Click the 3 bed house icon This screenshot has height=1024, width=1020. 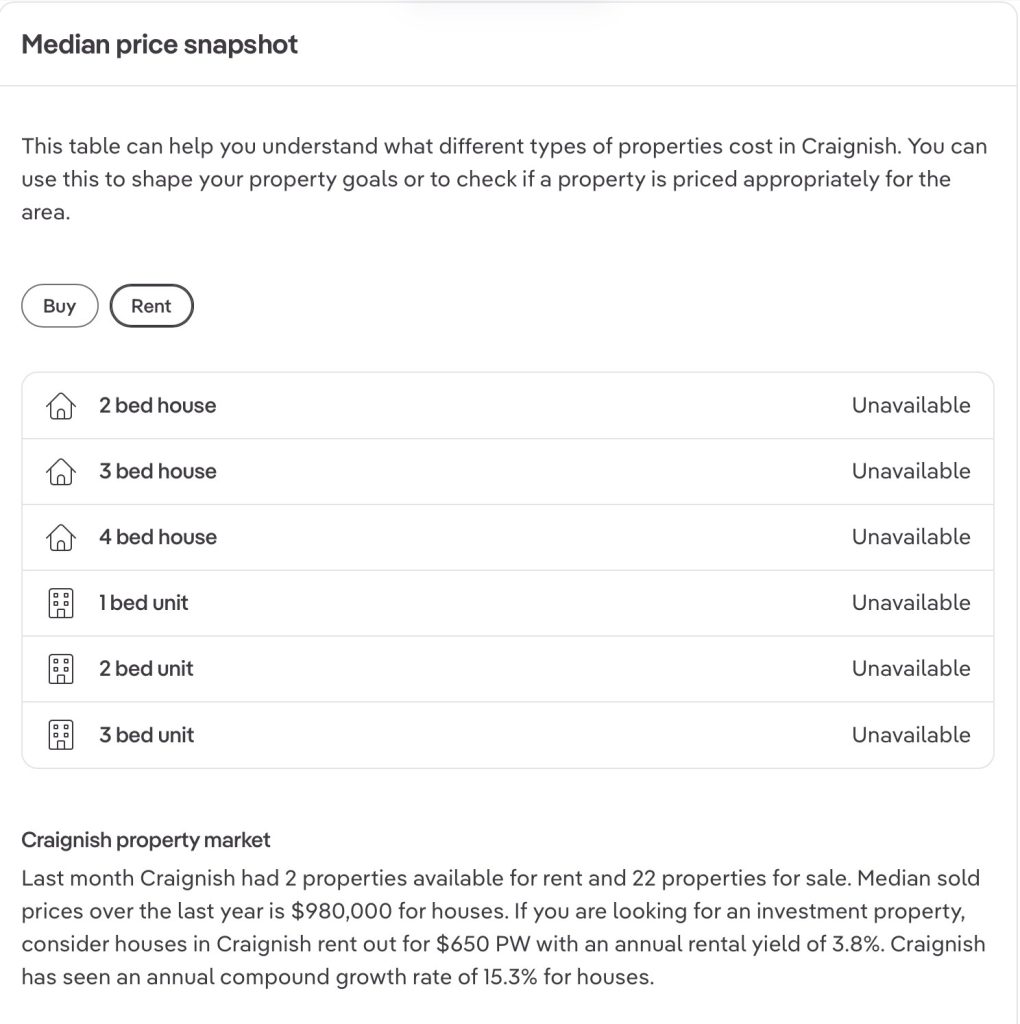pos(61,472)
